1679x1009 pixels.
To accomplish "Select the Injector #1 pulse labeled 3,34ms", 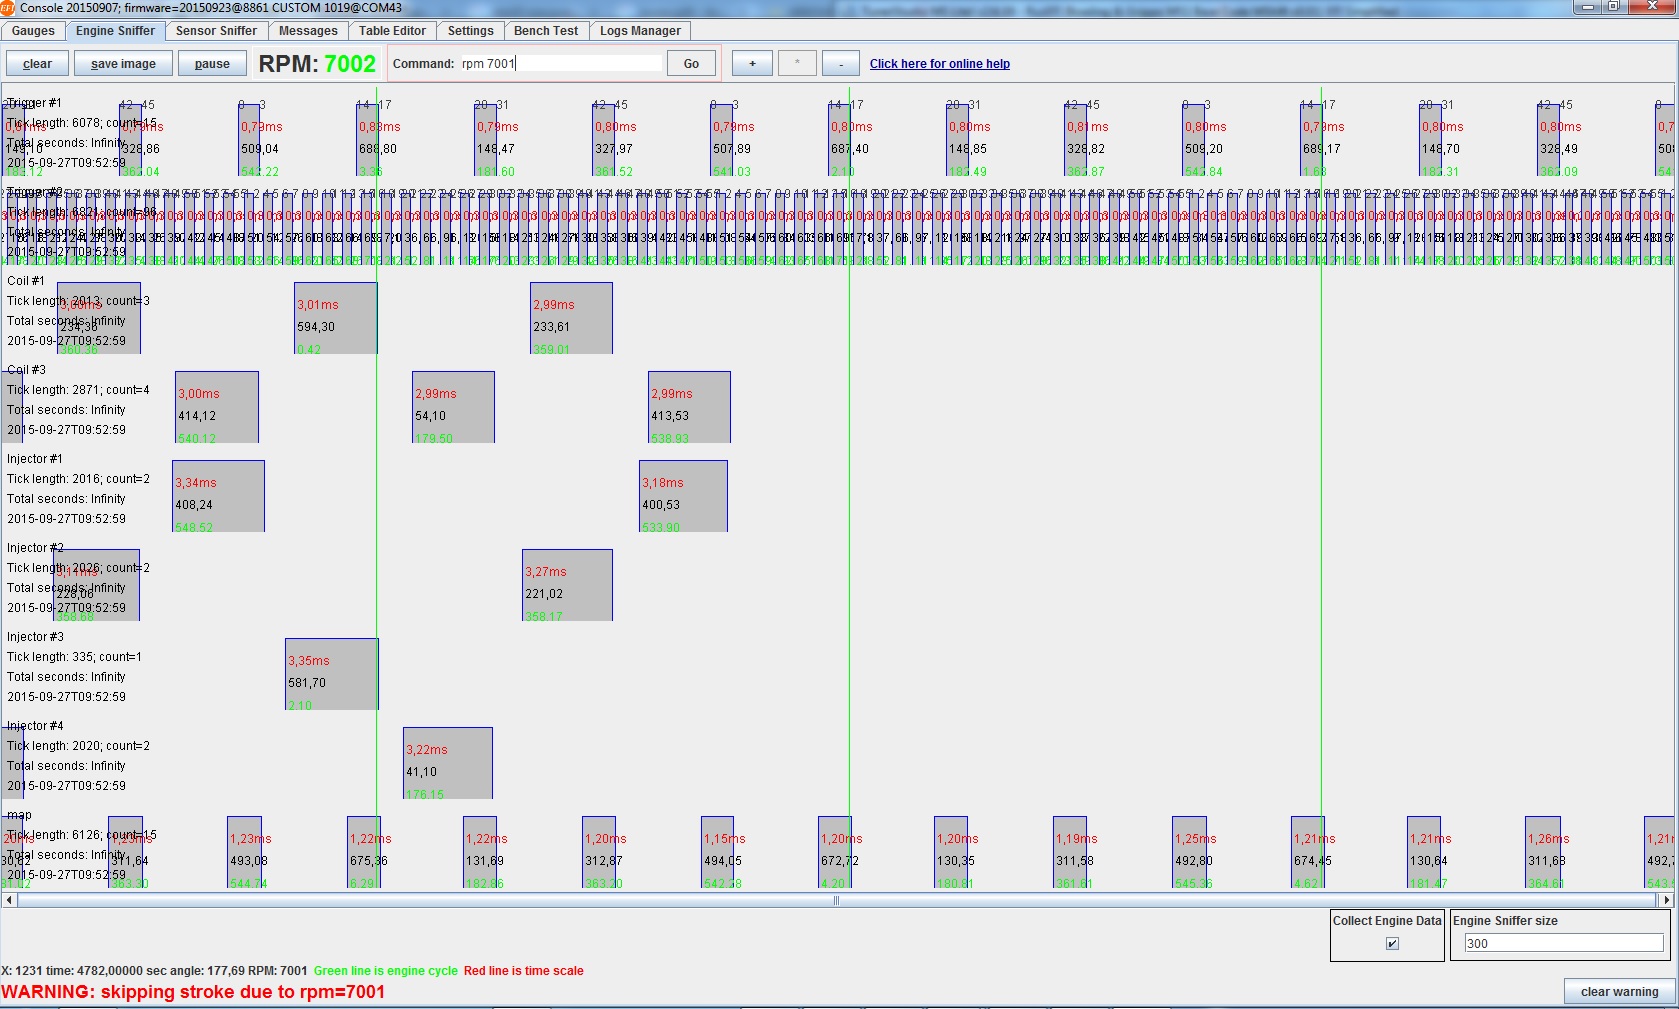I will (218, 496).
